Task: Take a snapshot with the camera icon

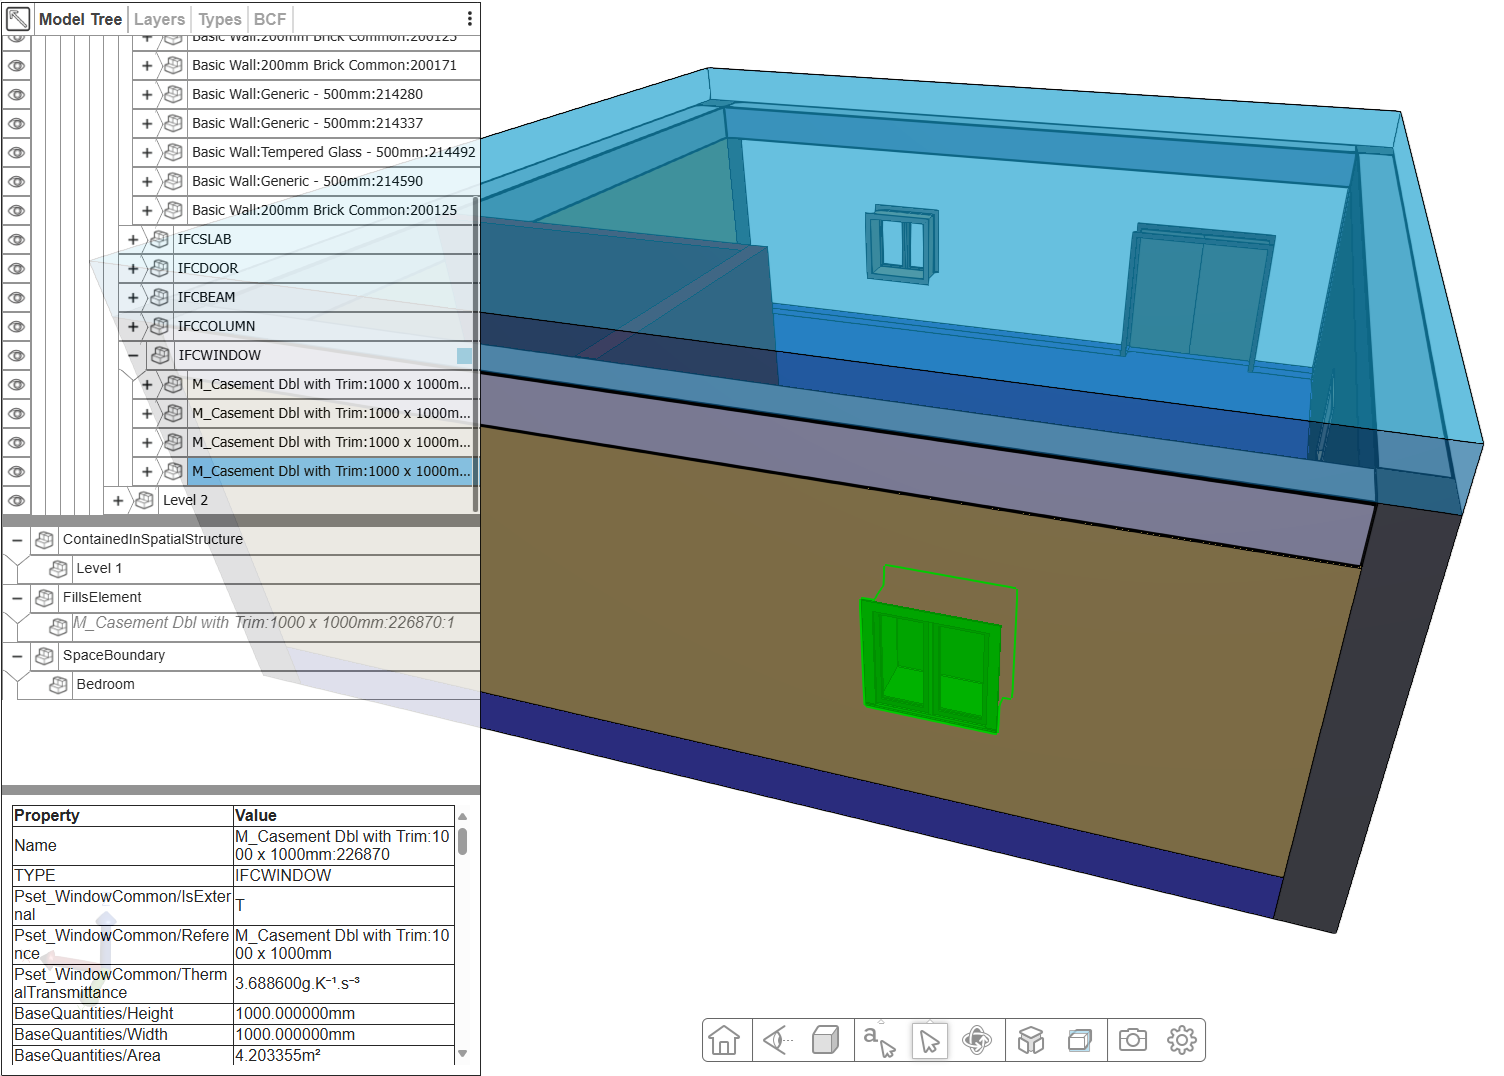Action: tap(1133, 1040)
